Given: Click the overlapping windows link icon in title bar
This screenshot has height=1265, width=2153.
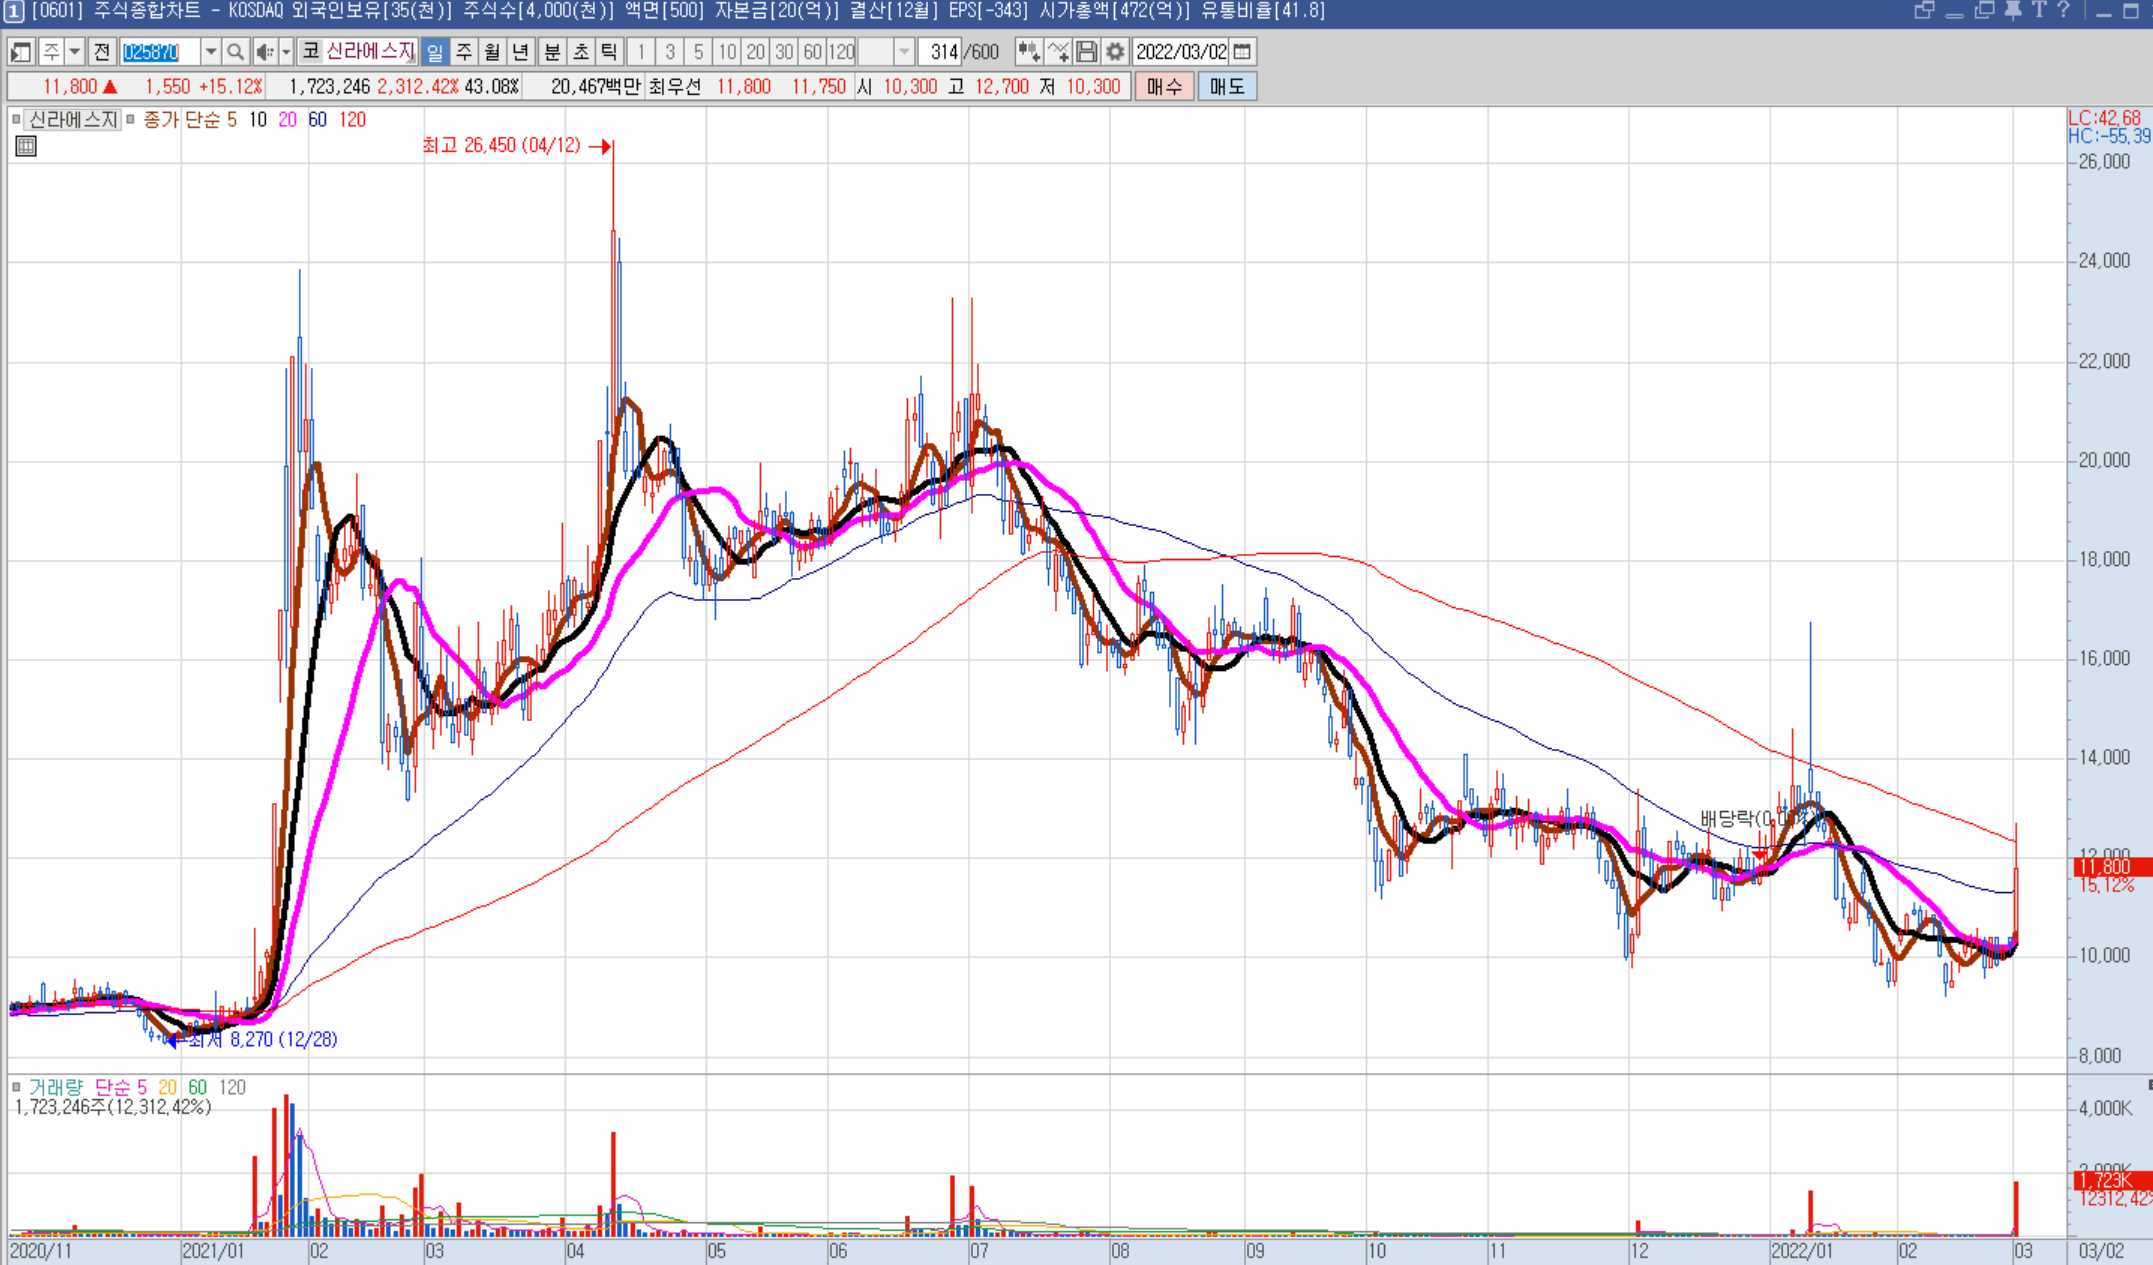Looking at the screenshot, I should click(x=1924, y=10).
